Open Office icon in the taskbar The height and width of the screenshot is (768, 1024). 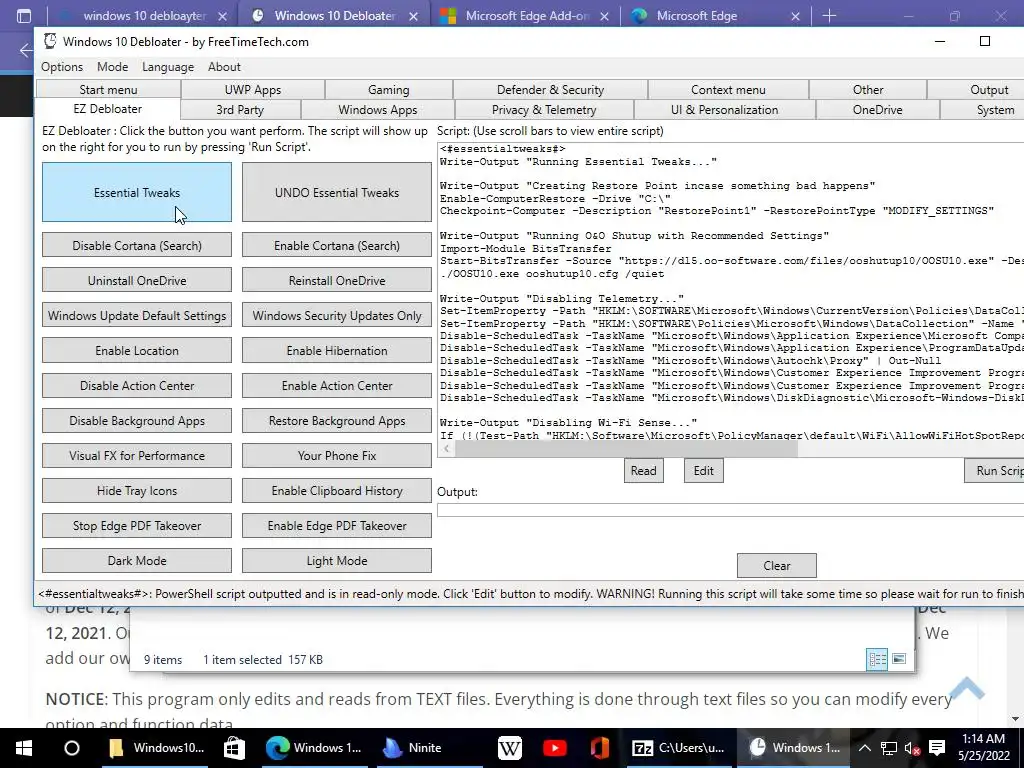(x=600, y=748)
